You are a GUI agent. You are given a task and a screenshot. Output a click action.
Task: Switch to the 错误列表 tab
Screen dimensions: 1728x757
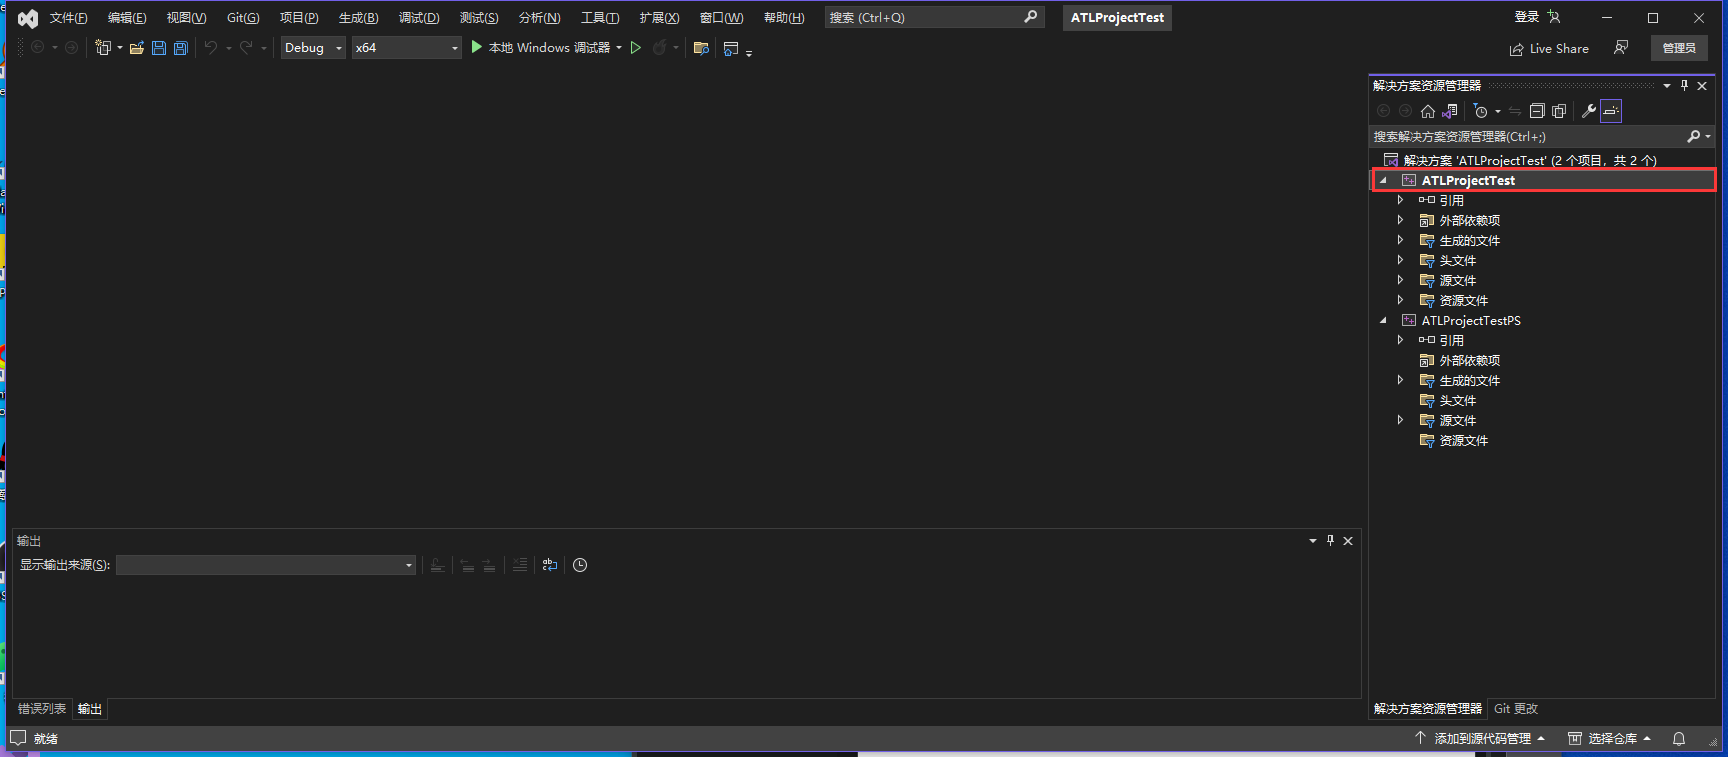42,709
